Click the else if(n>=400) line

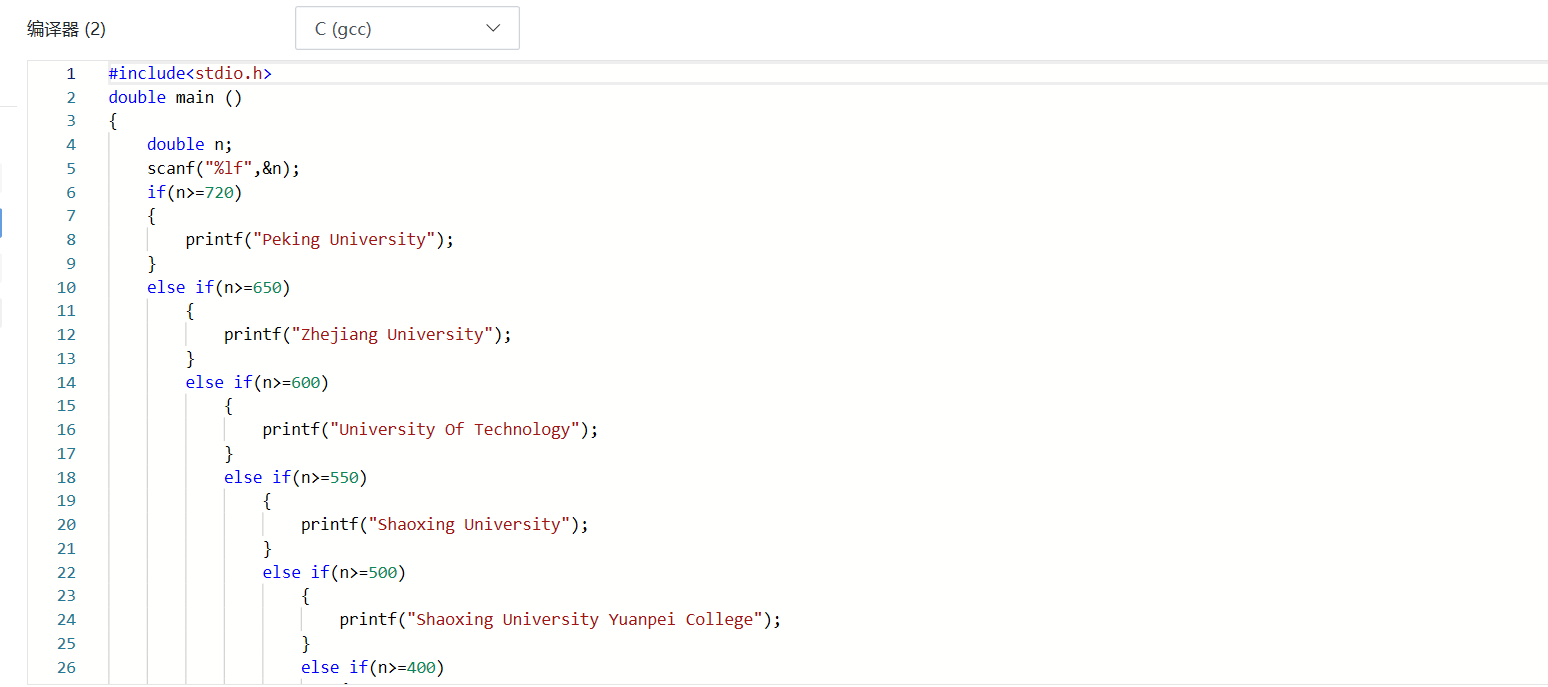372,667
